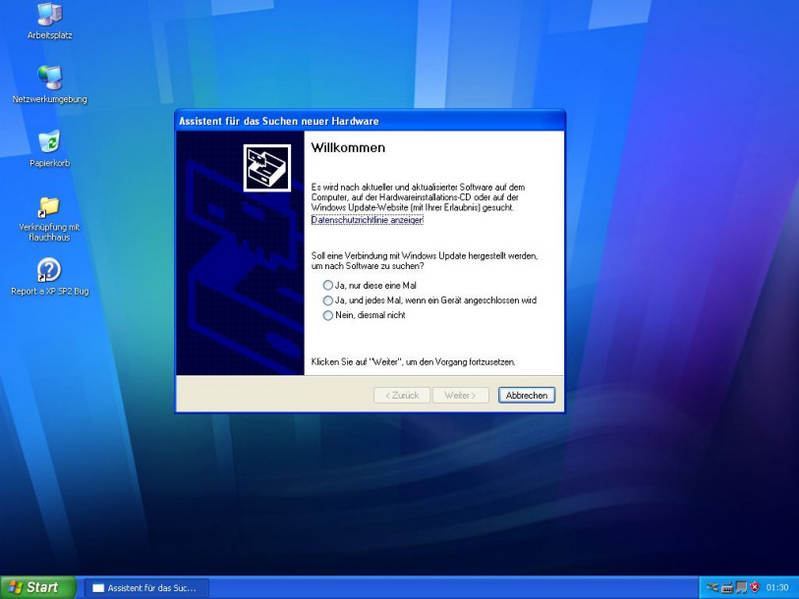
Task: Click the 'Klicken Sie auf Weiter' instruction text
Action: click(x=413, y=362)
